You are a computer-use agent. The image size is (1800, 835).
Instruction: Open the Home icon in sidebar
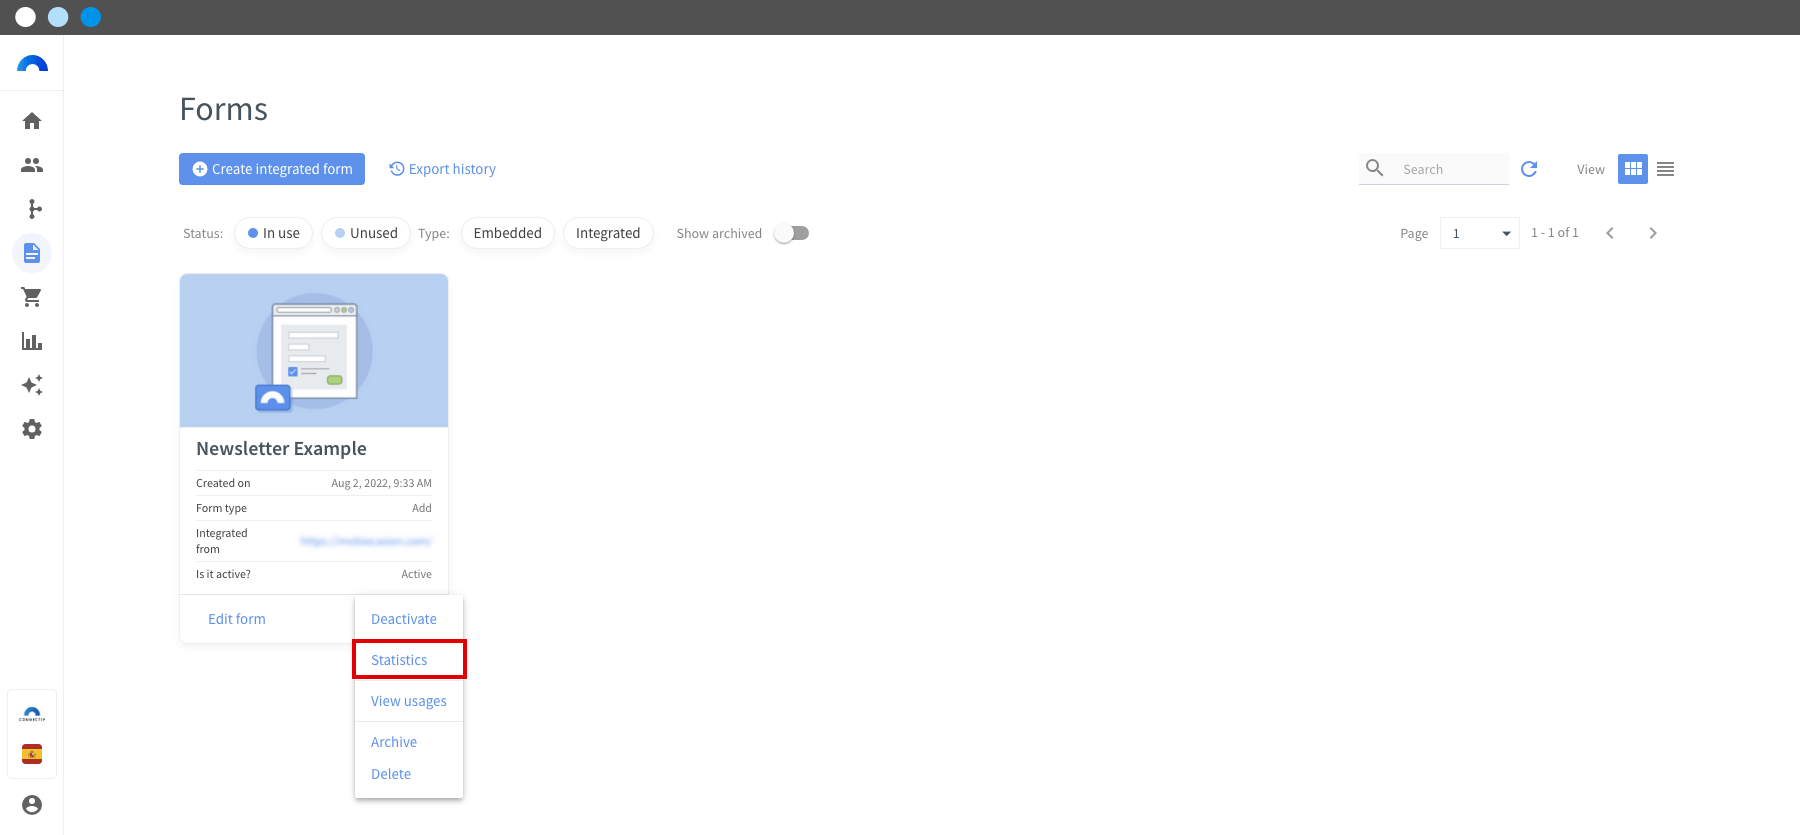tap(32, 121)
